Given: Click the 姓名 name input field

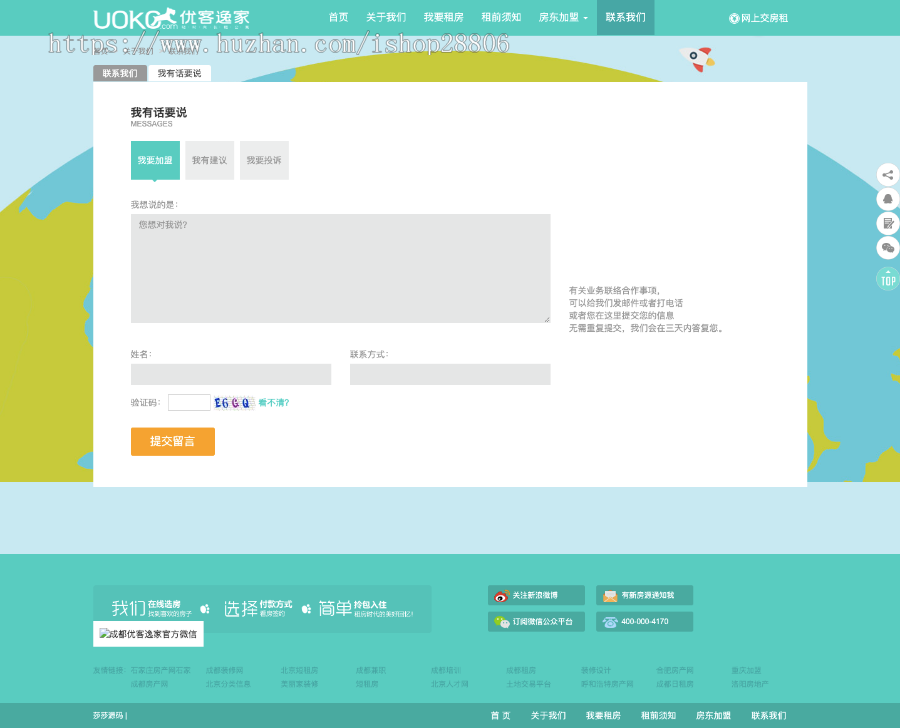Looking at the screenshot, I should point(230,374).
